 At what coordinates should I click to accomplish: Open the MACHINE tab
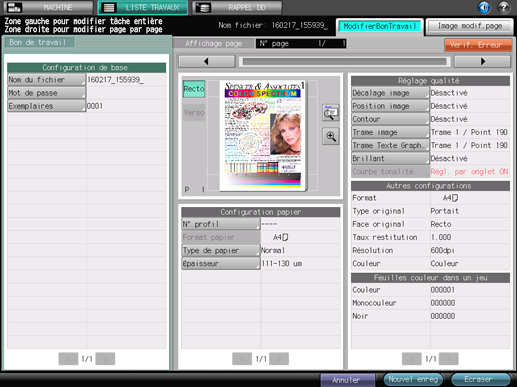(x=49, y=7)
